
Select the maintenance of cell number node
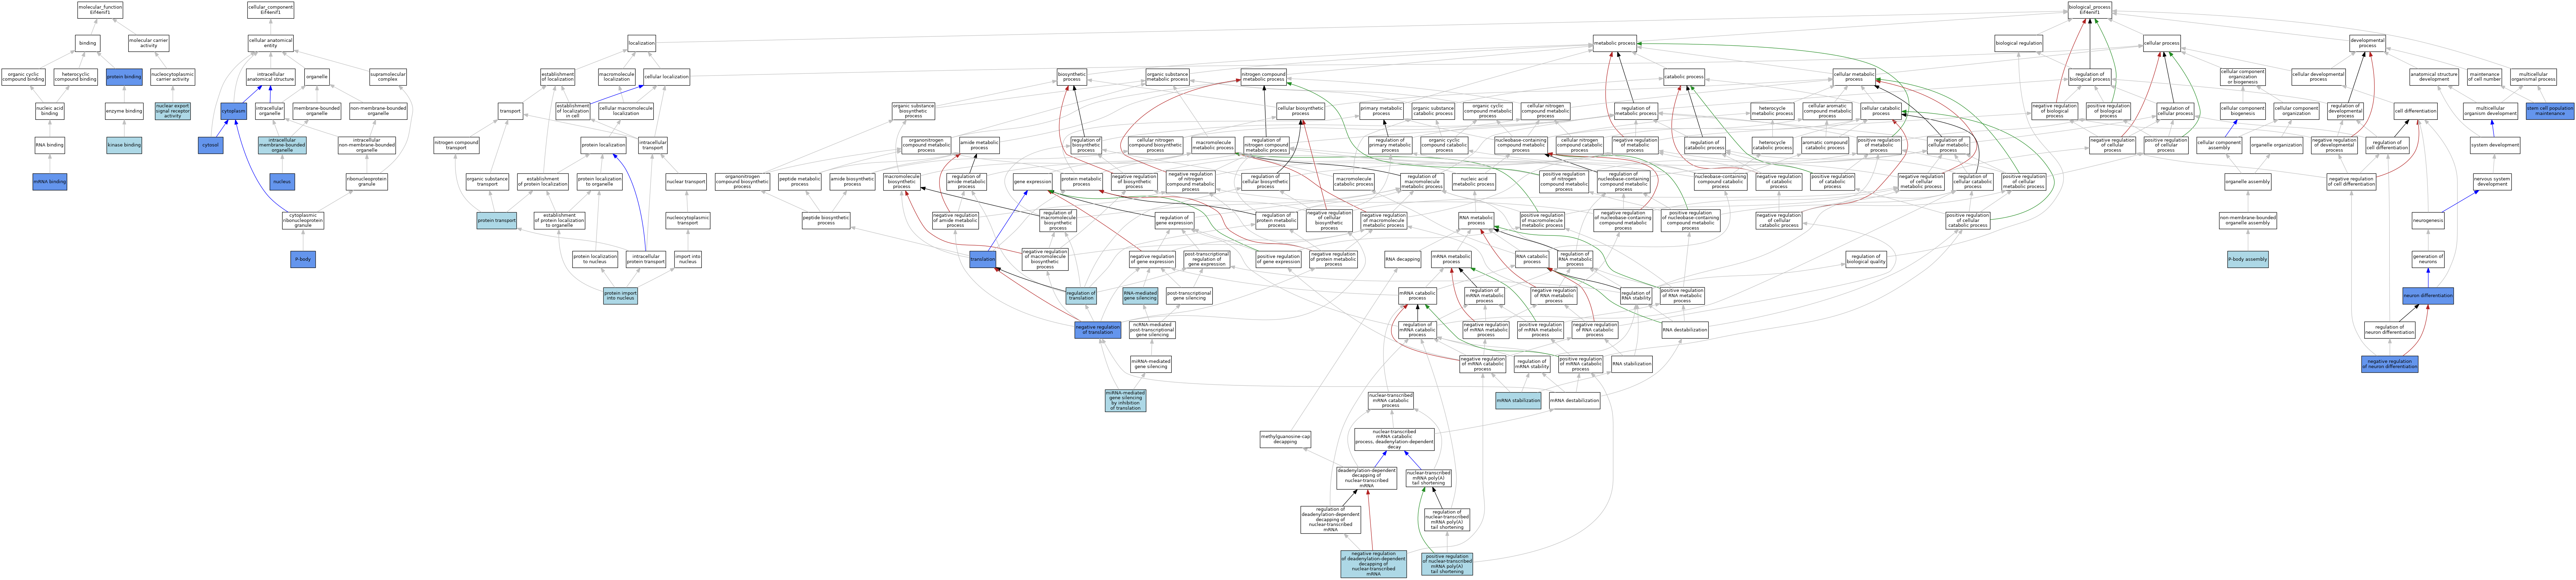point(2484,77)
